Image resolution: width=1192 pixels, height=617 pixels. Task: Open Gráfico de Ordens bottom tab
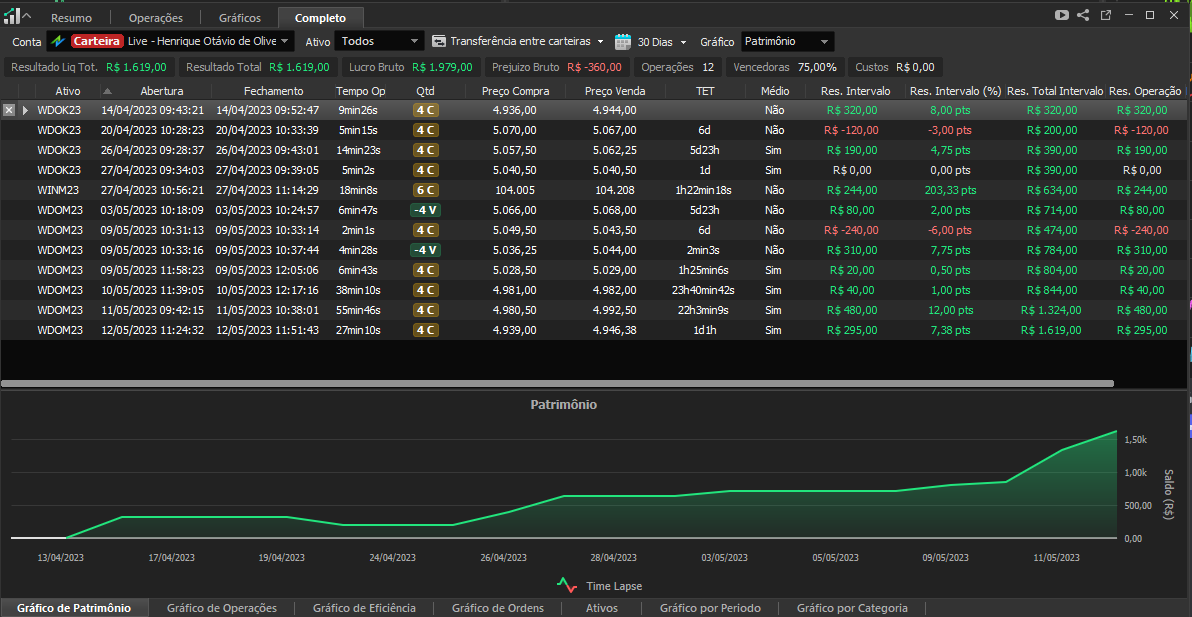[x=497, y=608]
